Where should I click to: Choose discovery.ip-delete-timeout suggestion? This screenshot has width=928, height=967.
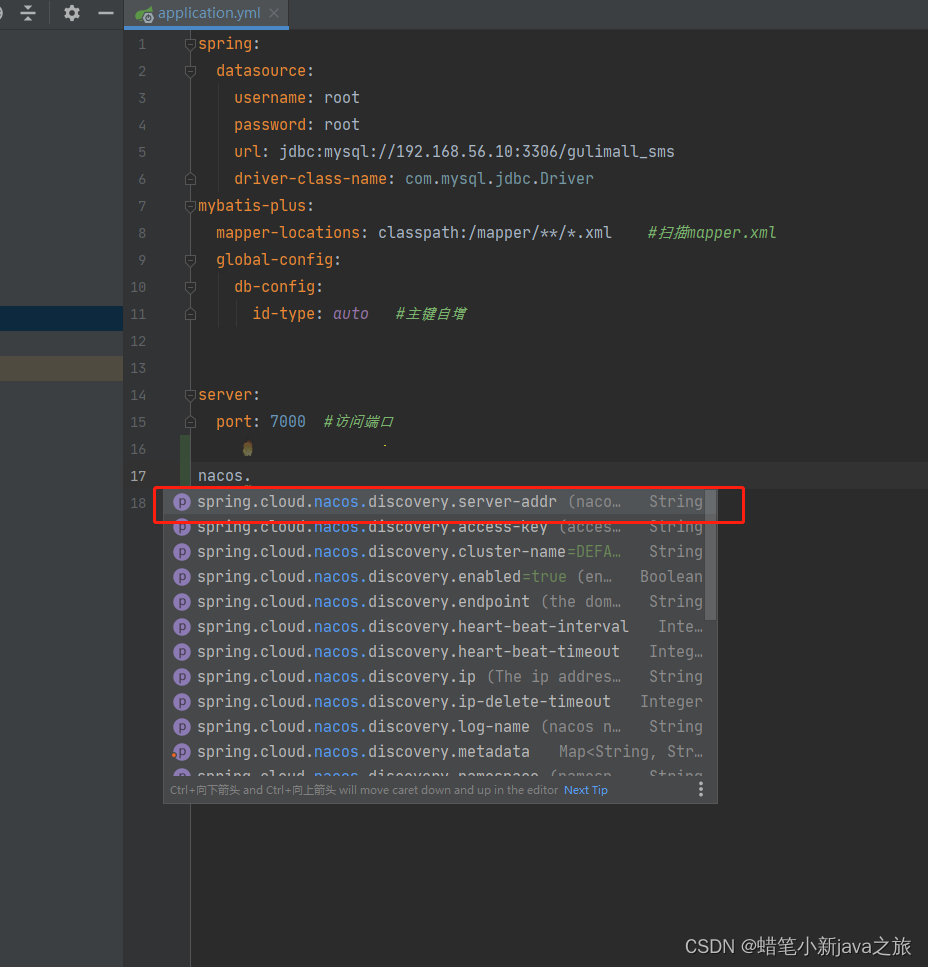click(435, 702)
